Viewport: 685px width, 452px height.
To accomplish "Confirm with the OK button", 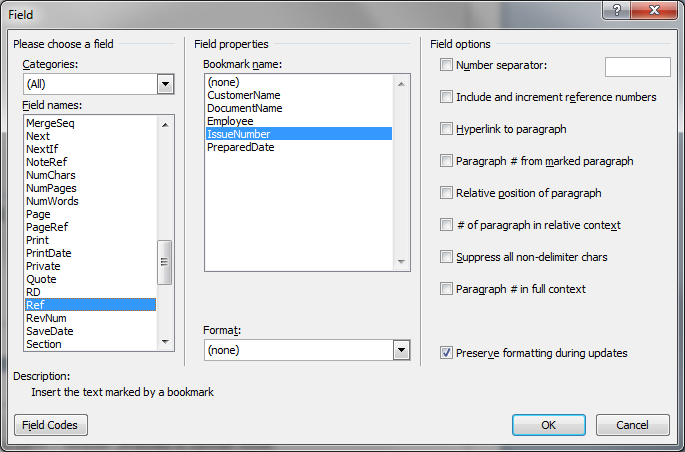I will click(x=549, y=425).
